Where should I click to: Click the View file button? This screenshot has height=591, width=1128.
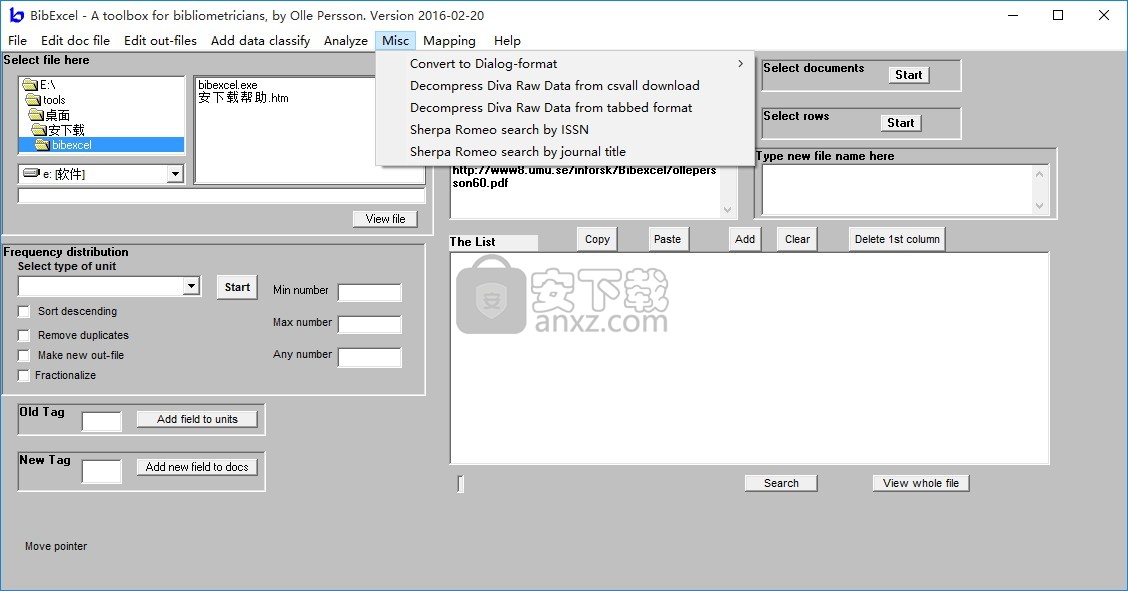pyautogui.click(x=386, y=219)
